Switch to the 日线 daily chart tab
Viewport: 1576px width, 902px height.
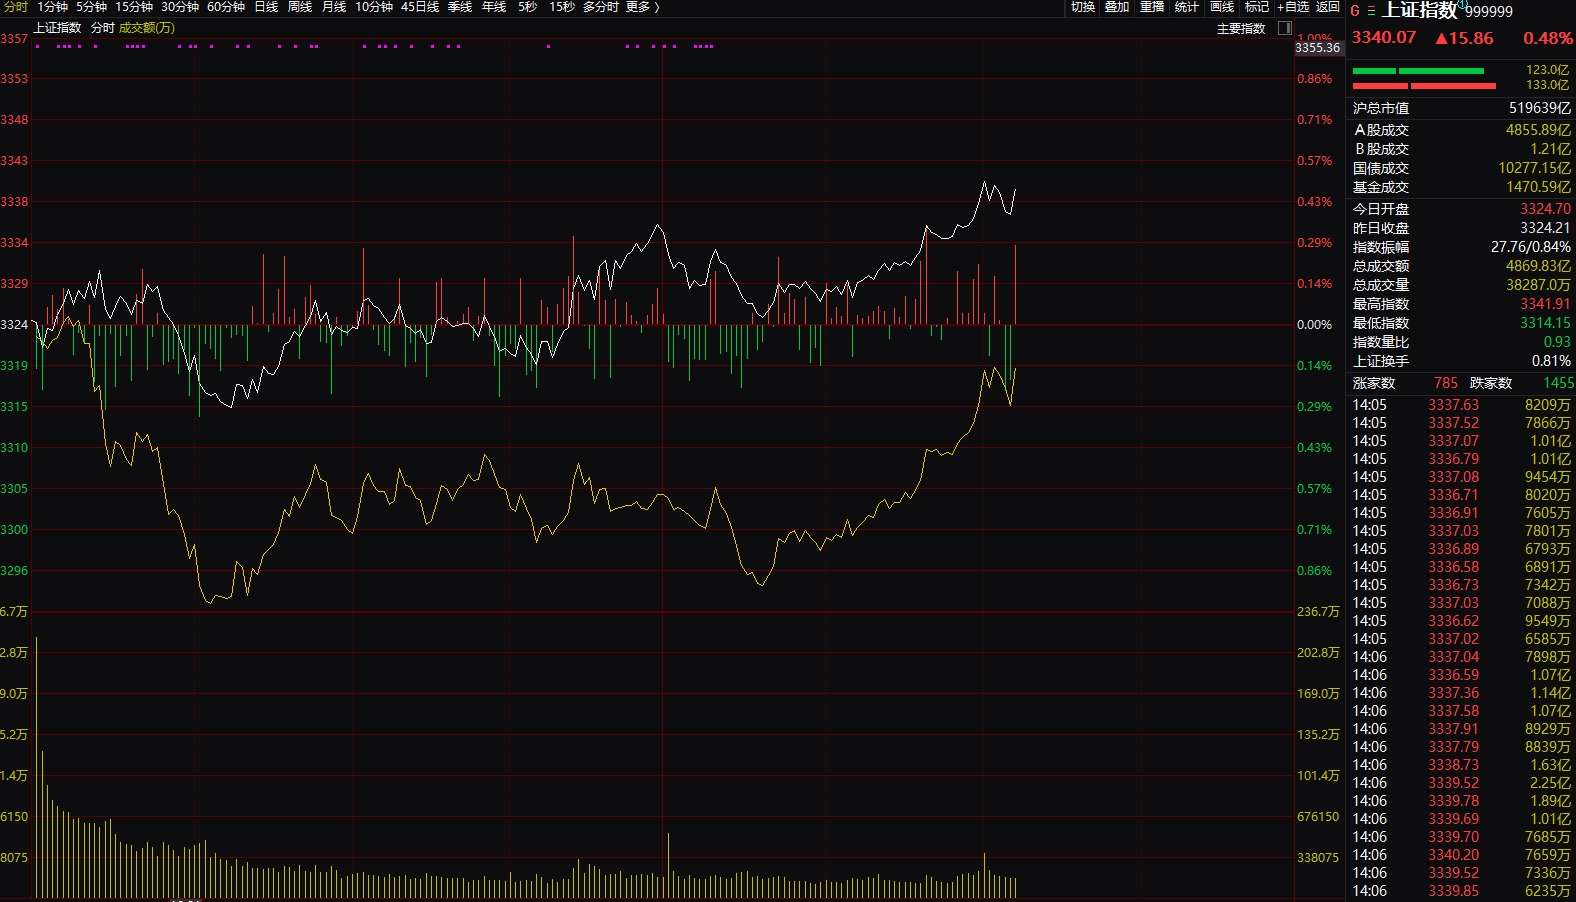pyautogui.click(x=266, y=7)
